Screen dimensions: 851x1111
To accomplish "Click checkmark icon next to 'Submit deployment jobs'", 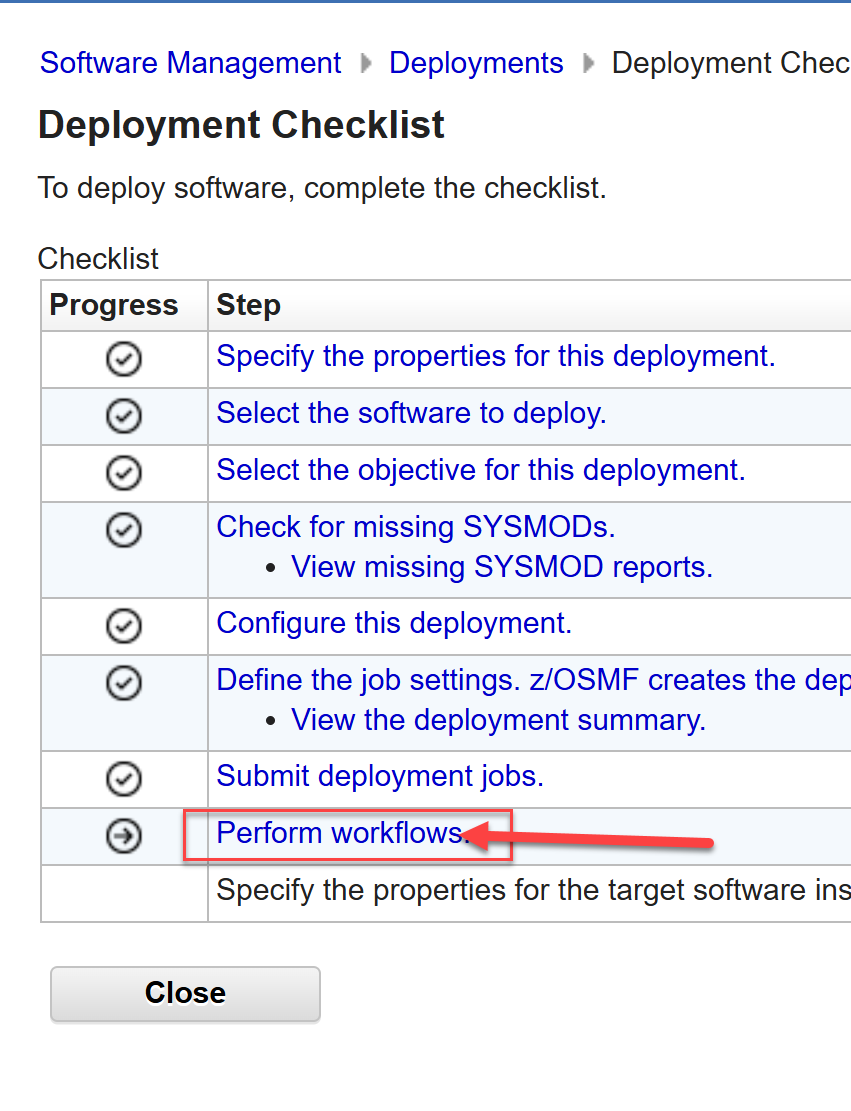I will (123, 779).
